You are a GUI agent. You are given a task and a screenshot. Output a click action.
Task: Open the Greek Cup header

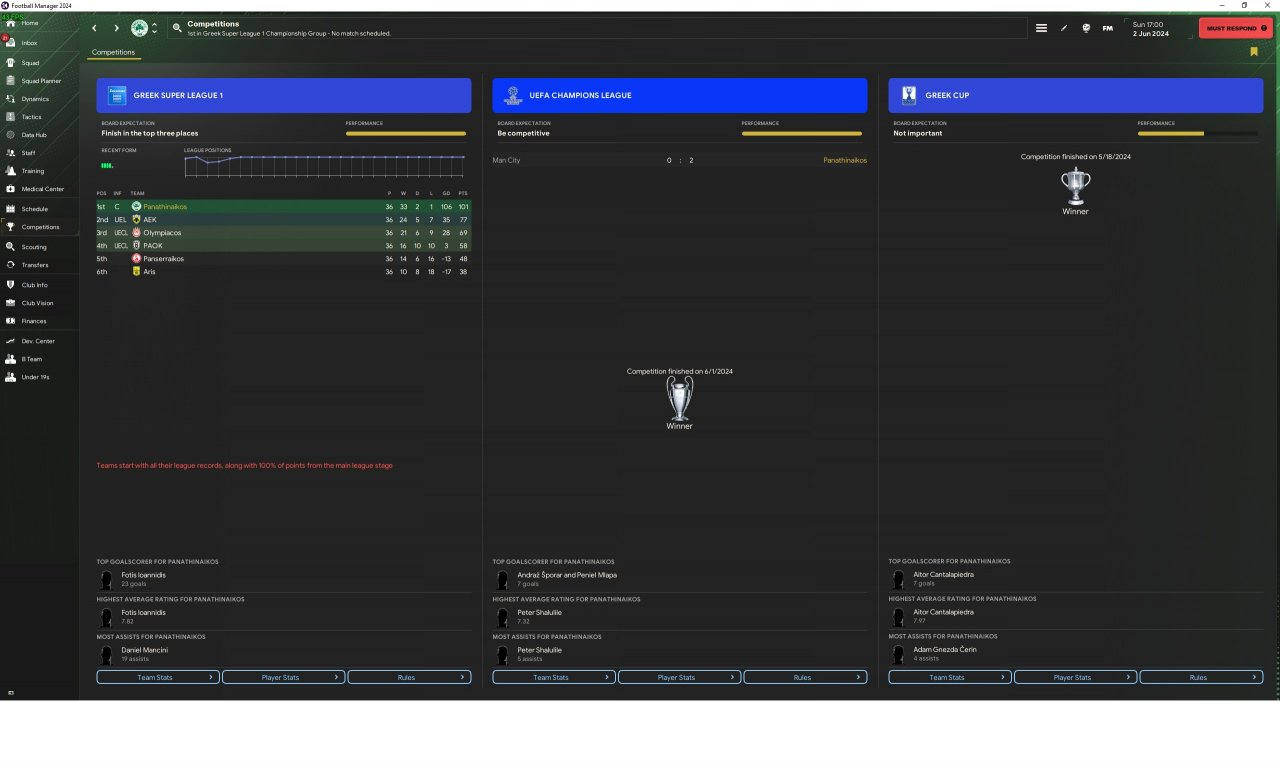(x=1076, y=95)
